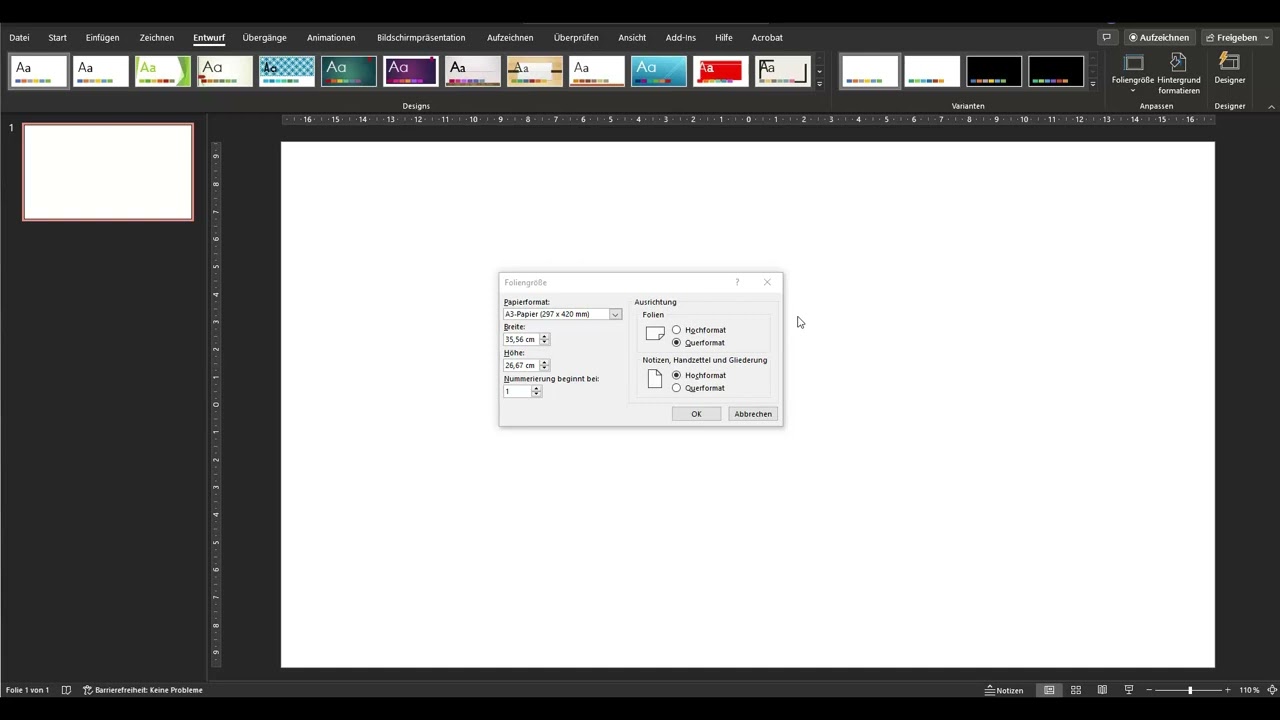The image size is (1280, 720).
Task: Switch to the Start tab
Action: (x=58, y=37)
